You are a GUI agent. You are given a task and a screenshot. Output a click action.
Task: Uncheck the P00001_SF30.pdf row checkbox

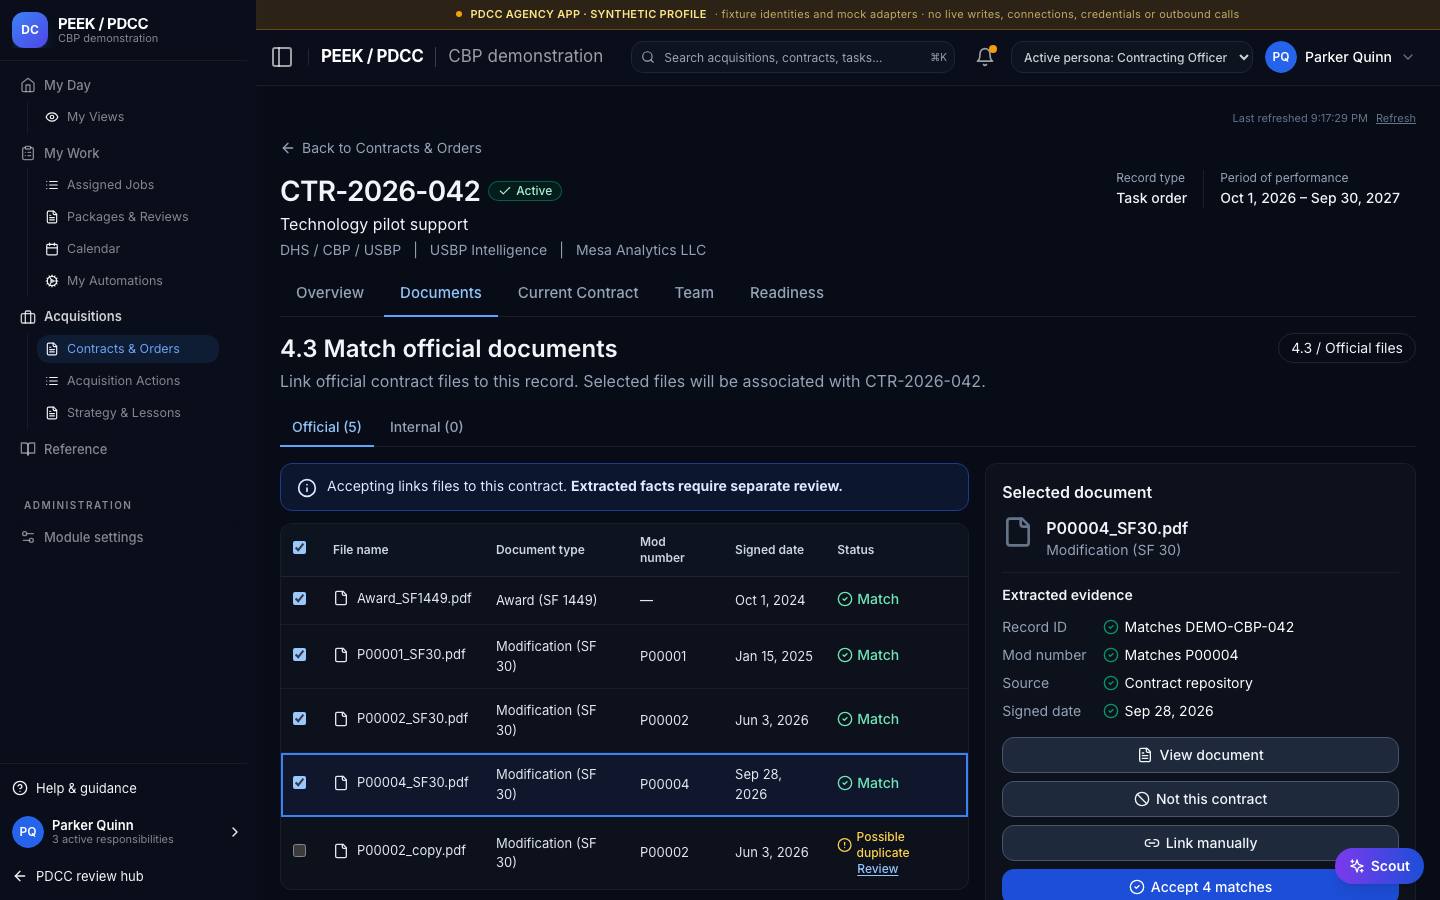click(x=299, y=654)
